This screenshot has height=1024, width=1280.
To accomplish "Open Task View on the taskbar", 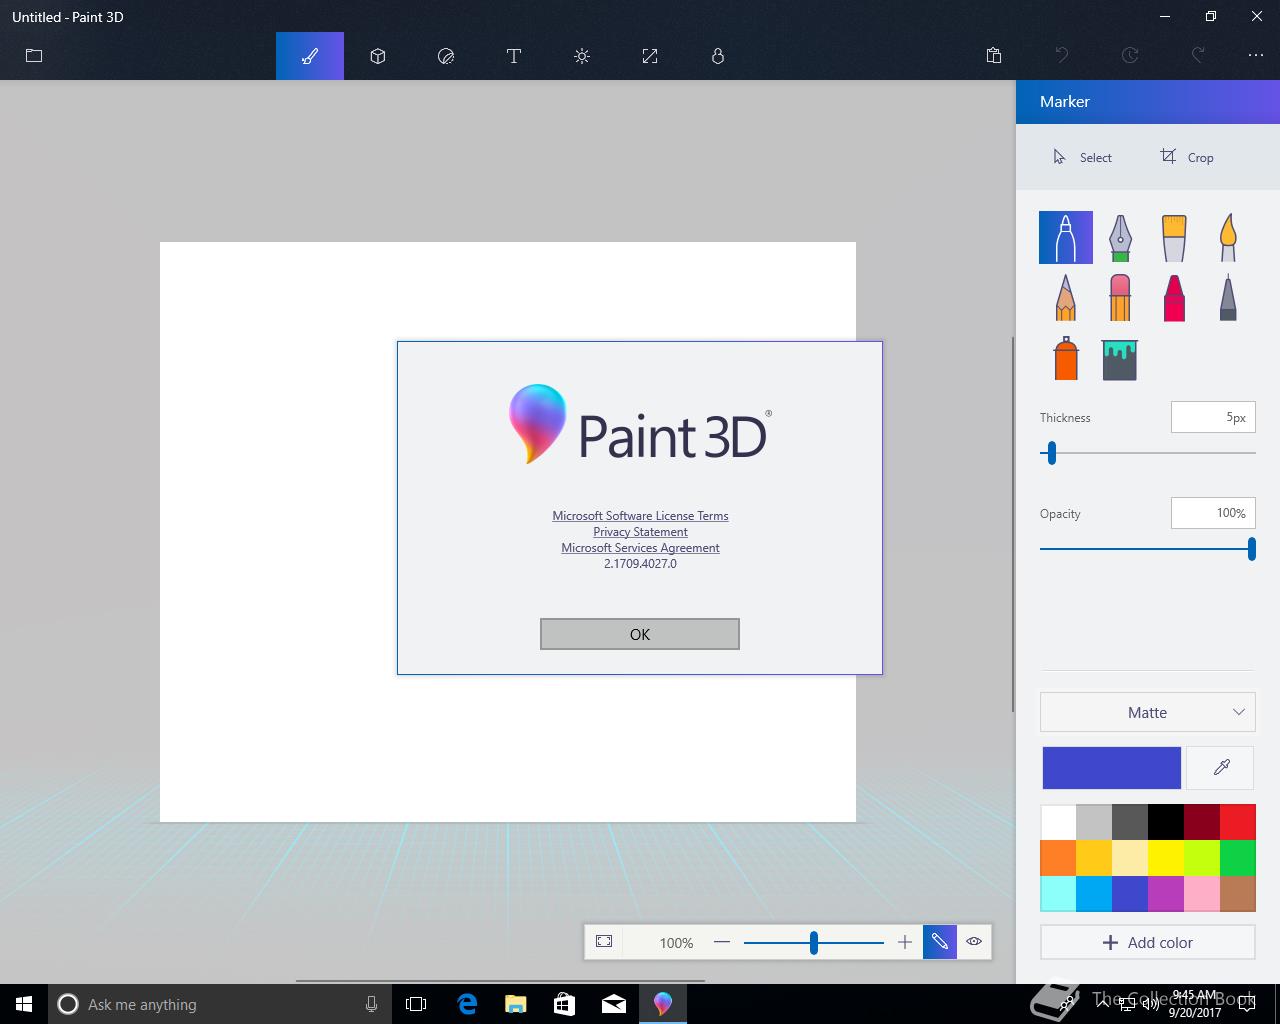I will point(416,1004).
